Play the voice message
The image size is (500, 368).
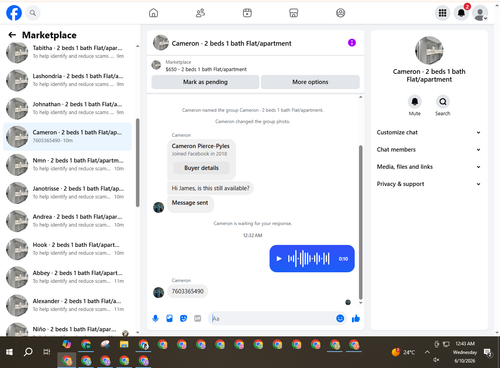pos(279,259)
